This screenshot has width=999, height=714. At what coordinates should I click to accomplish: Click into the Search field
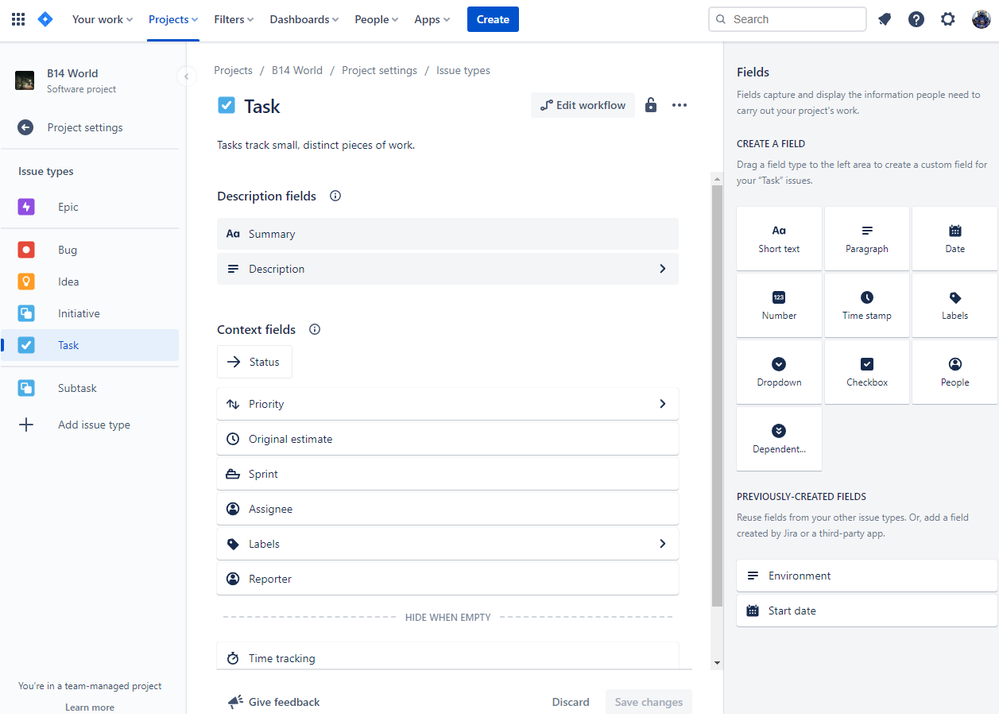pyautogui.click(x=787, y=19)
